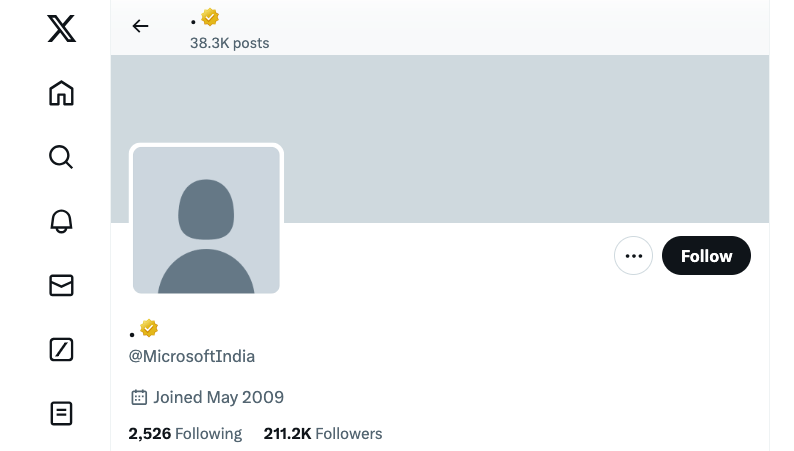794x451 pixels.
Task: Go to the Home feed
Action: (61, 93)
